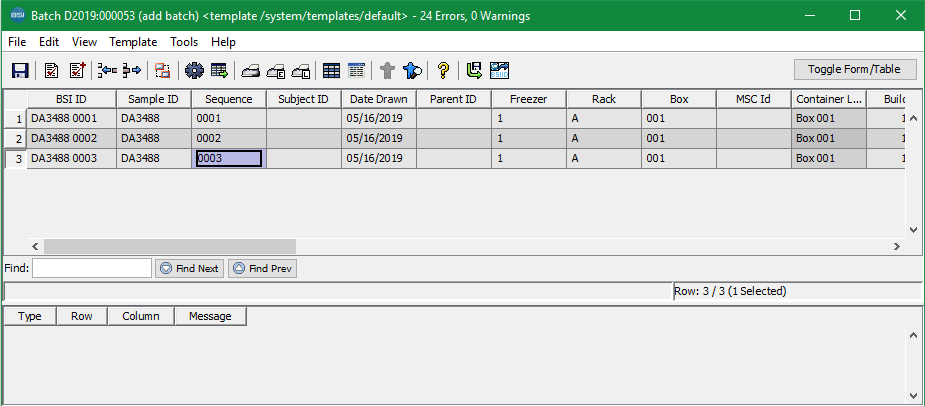Open the Help menu
Image resolution: width=925 pixels, height=406 pixels.
pyautogui.click(x=224, y=42)
